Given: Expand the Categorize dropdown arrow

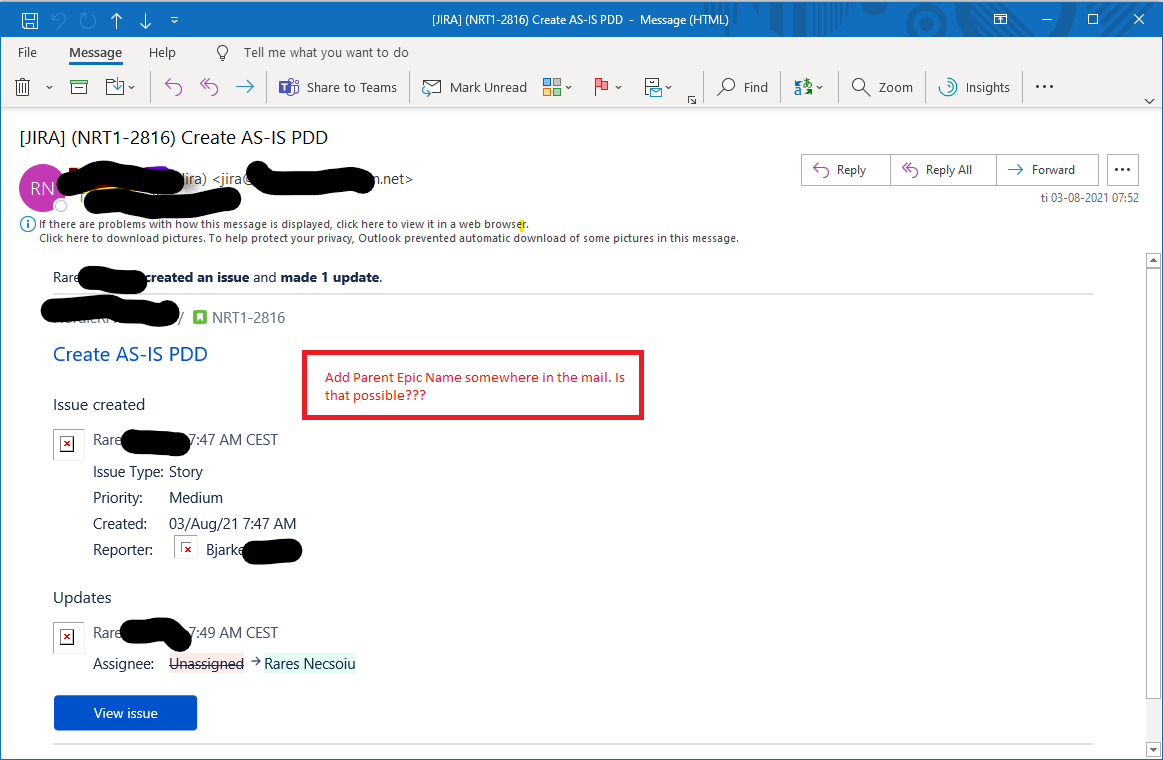Looking at the screenshot, I should [x=569, y=87].
